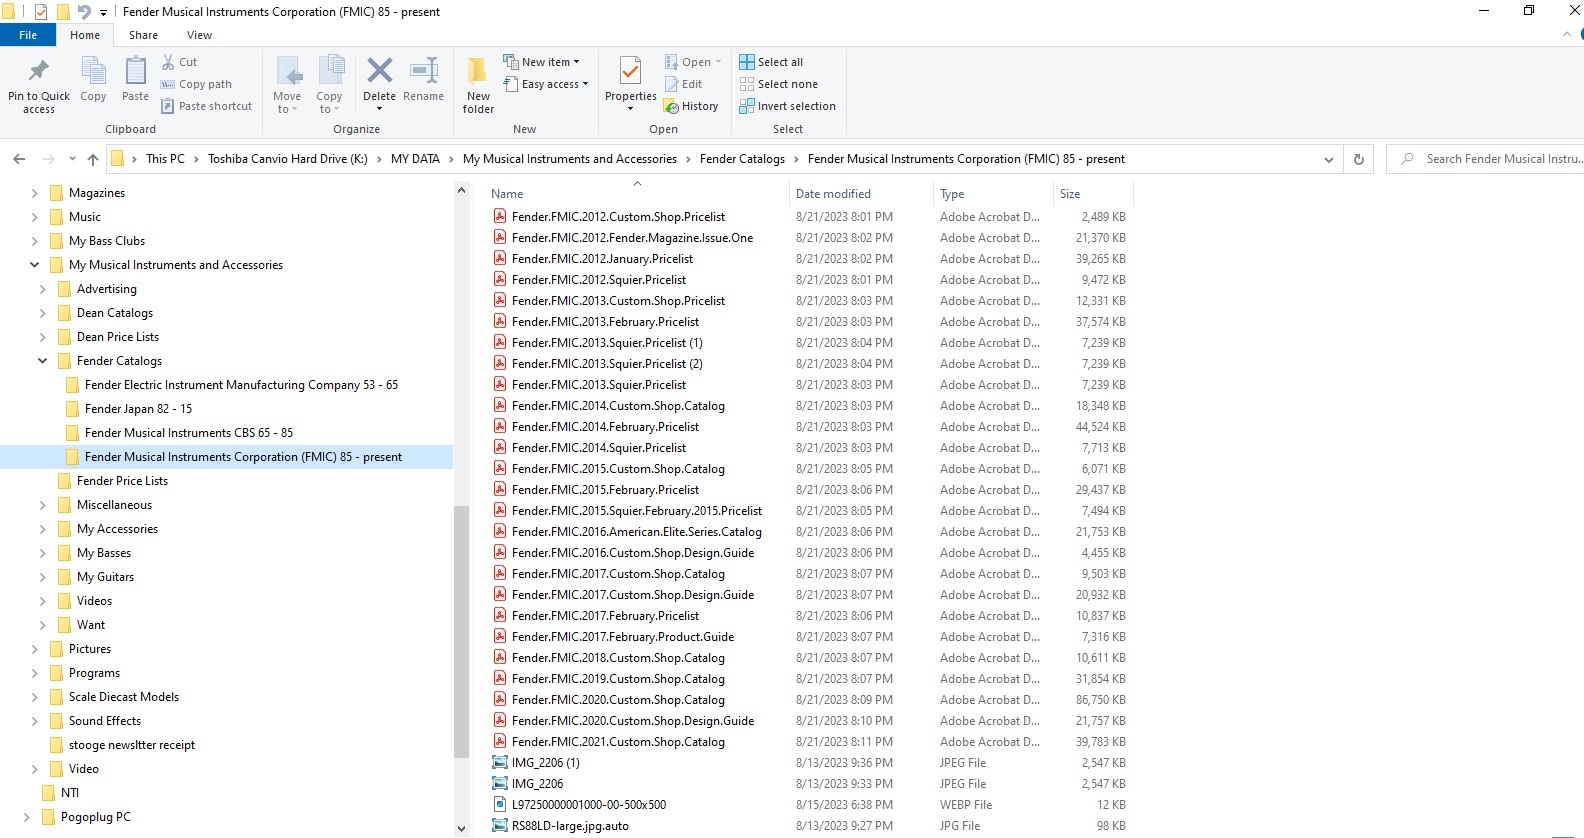Open the Delete options dropdown arrow

[379, 109]
